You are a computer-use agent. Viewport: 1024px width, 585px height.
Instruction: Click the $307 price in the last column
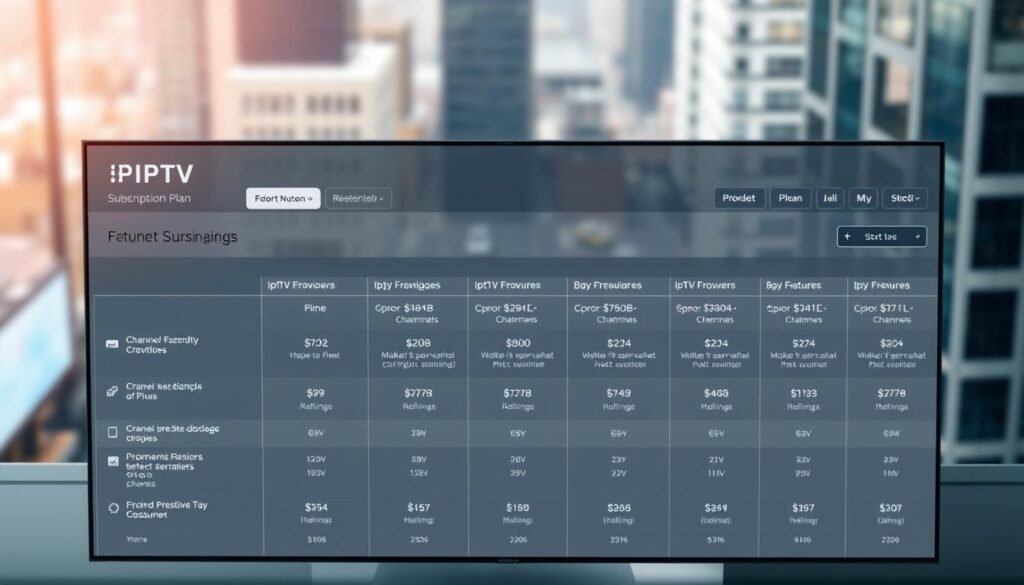pos(889,508)
